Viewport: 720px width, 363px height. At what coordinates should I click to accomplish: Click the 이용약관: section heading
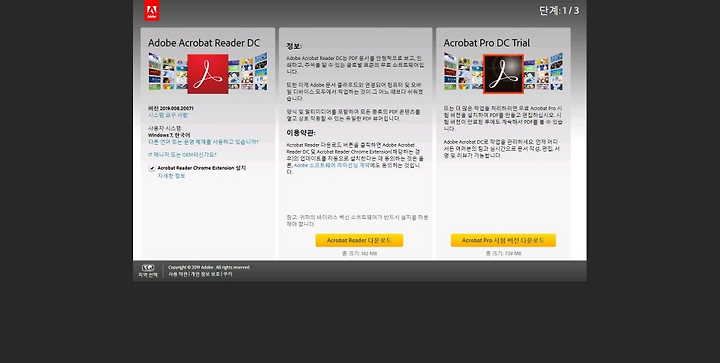coord(301,133)
